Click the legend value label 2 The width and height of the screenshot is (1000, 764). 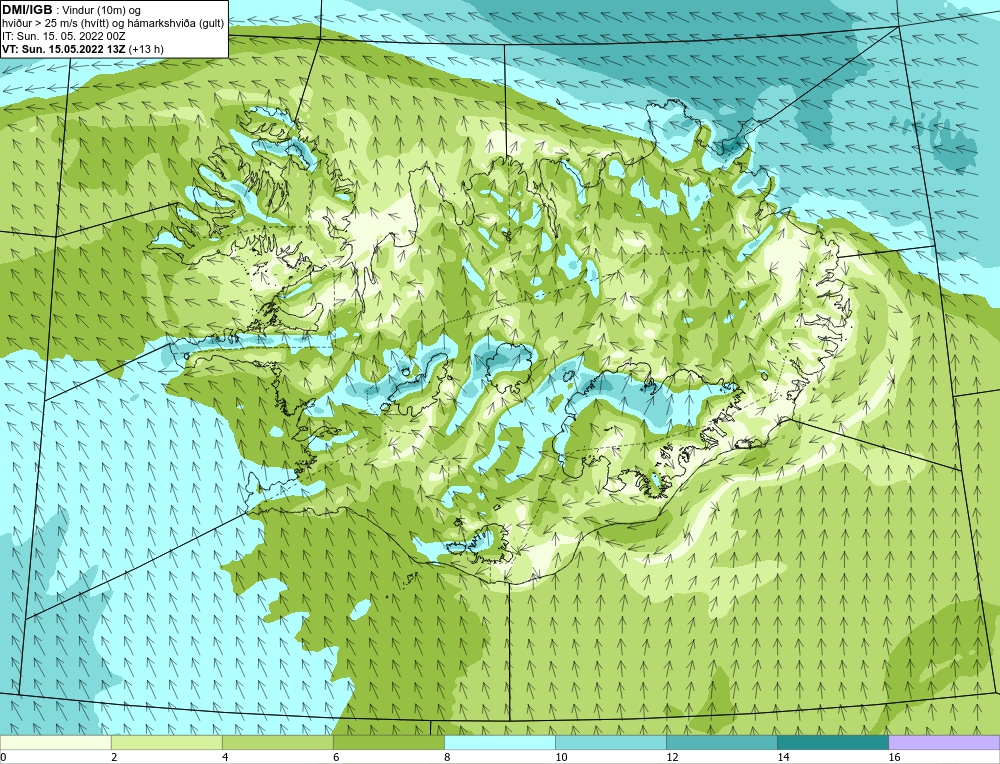[114, 757]
